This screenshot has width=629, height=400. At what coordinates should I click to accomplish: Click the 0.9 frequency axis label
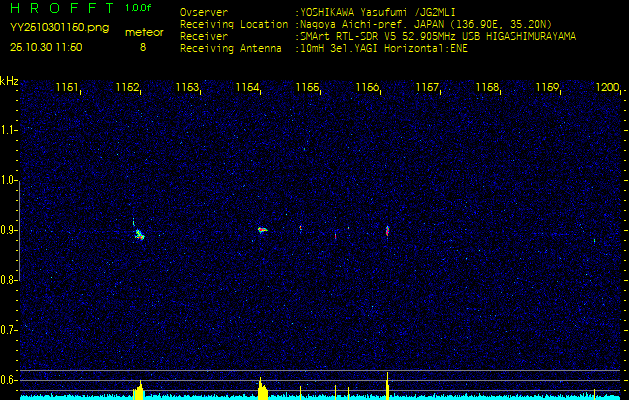[9, 230]
